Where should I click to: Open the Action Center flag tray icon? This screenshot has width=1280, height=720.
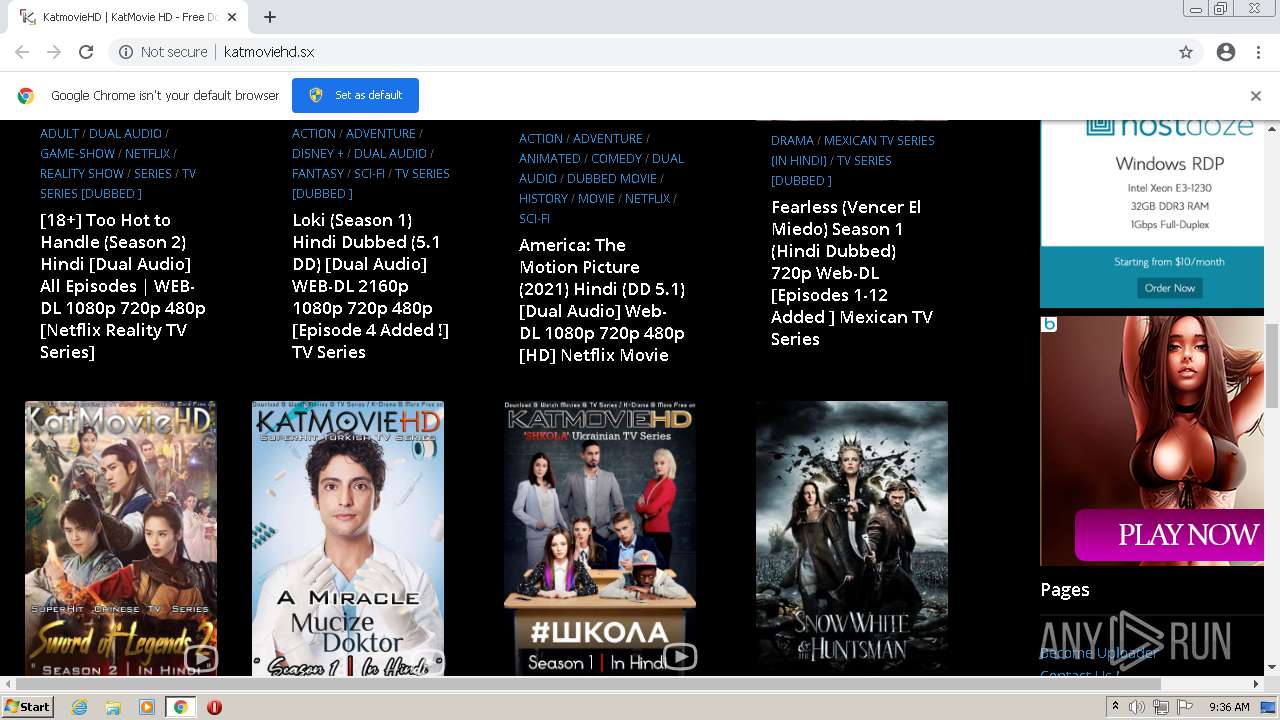coord(1185,707)
